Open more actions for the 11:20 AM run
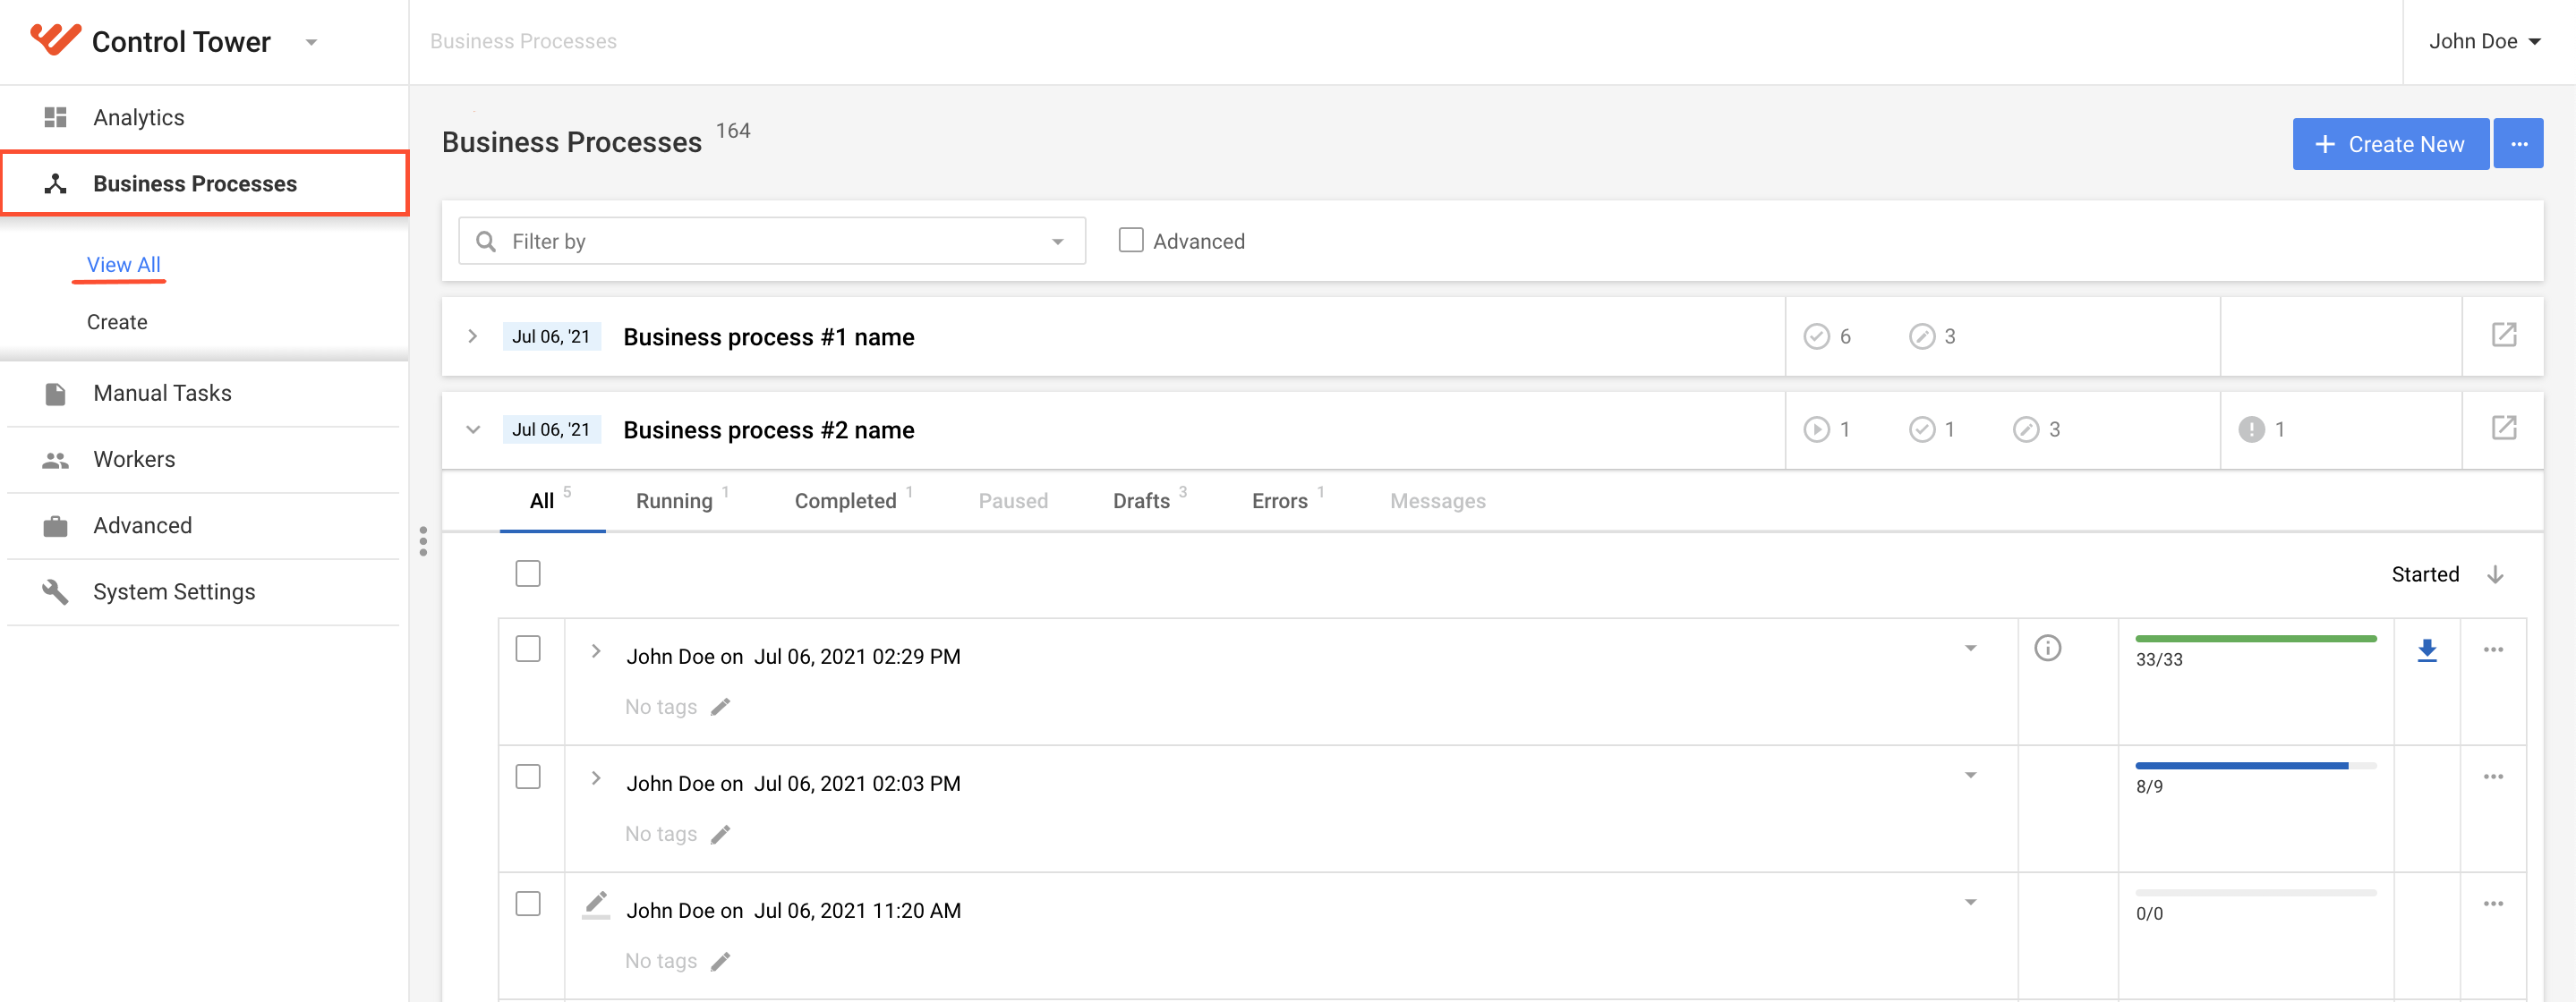Viewport: 2576px width, 1002px height. pos(2493,903)
